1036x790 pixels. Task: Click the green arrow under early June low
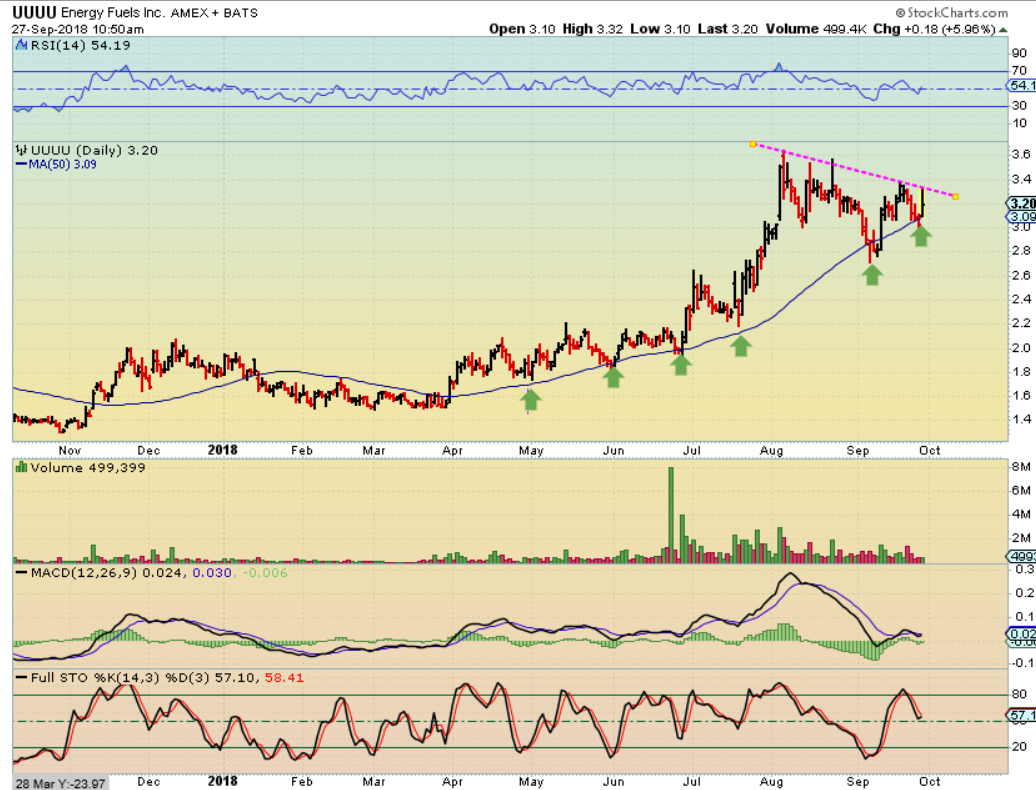(x=613, y=377)
